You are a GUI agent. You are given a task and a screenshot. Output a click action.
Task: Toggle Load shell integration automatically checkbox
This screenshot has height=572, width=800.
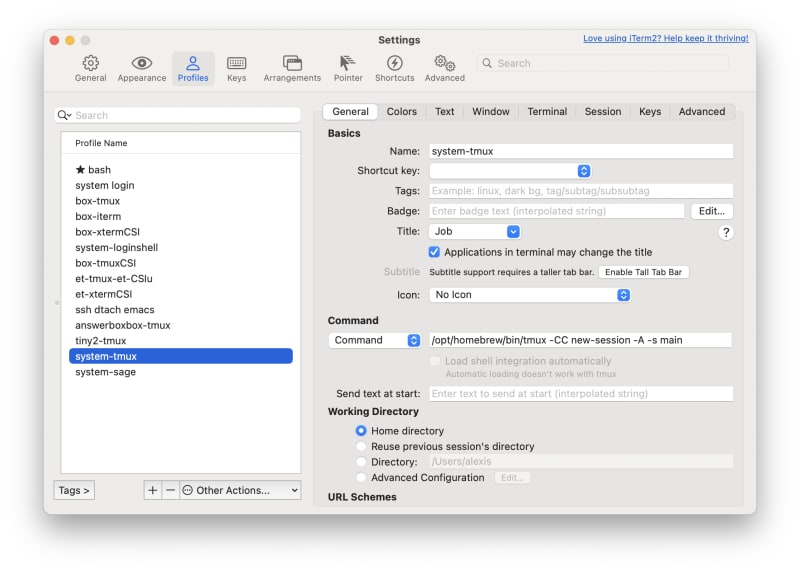point(435,361)
